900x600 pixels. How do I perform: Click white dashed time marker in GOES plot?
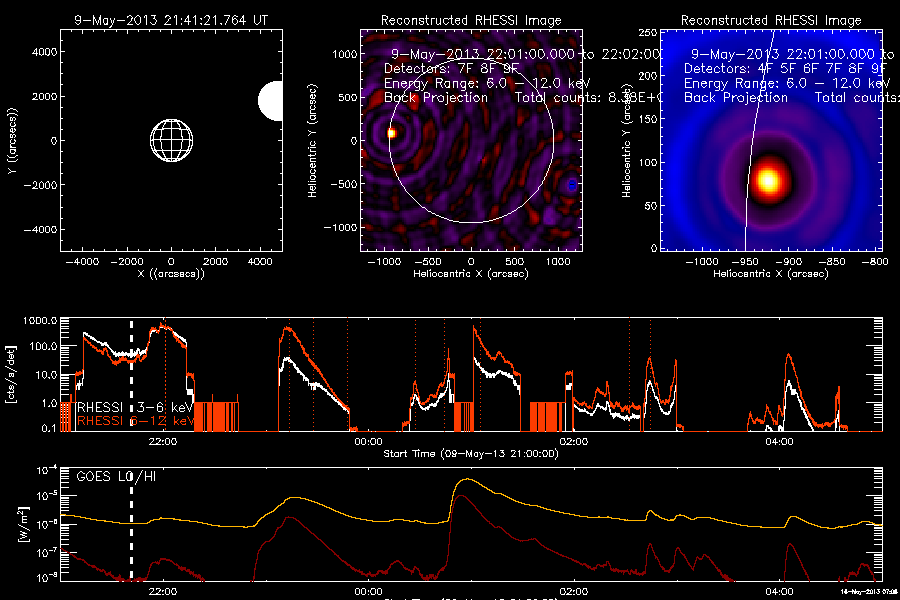[x=131, y=524]
